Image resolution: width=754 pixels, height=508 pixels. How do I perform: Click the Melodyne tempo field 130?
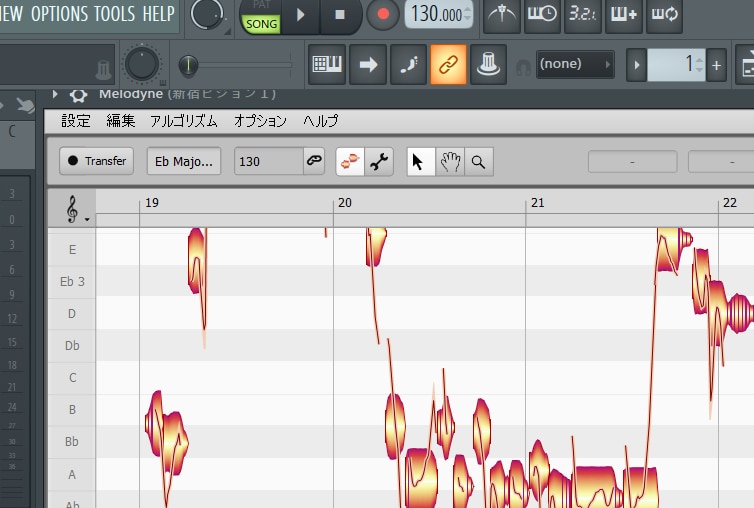pos(268,161)
